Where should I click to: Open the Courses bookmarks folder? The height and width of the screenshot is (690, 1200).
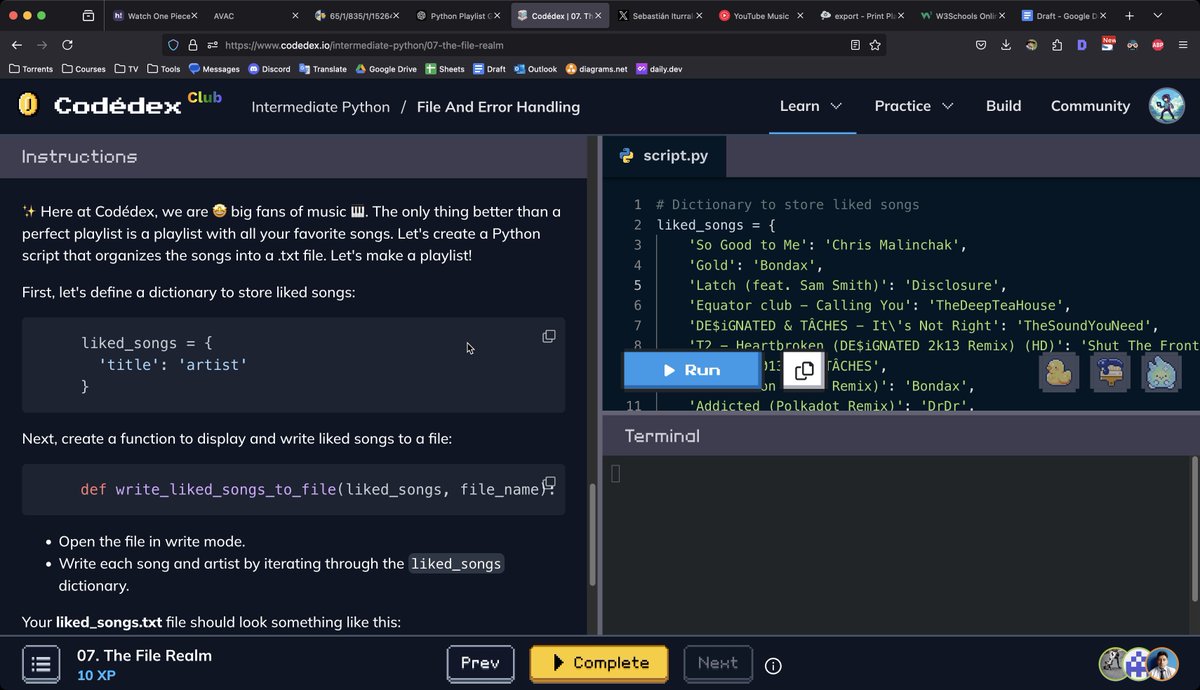click(x=84, y=69)
